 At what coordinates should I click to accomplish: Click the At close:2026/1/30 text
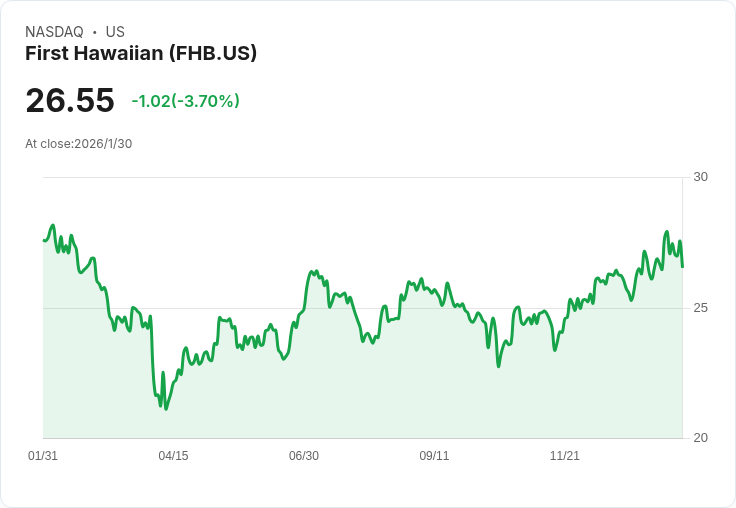tap(79, 143)
